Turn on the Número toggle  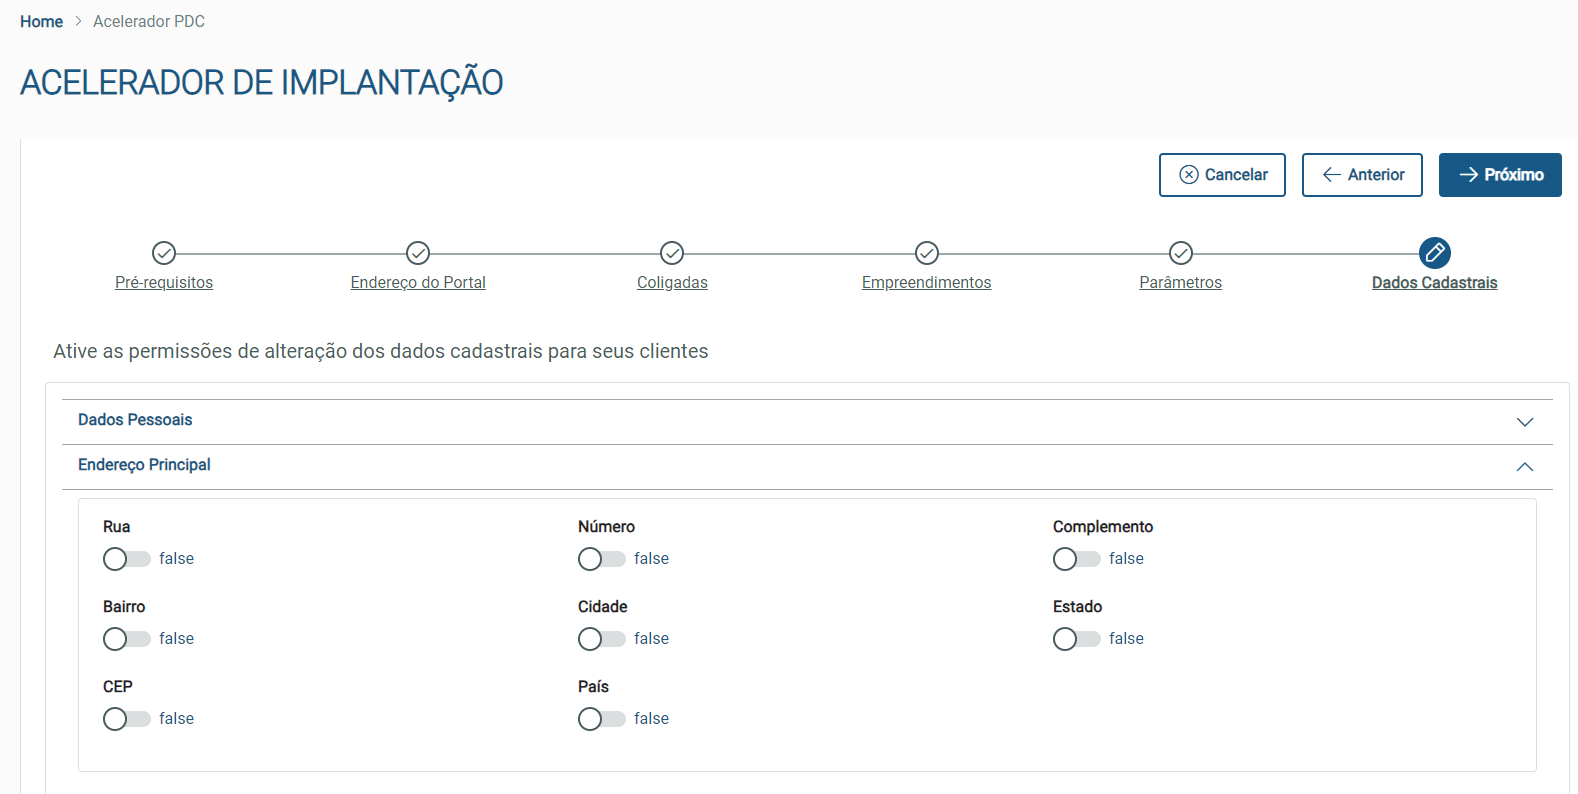point(601,559)
